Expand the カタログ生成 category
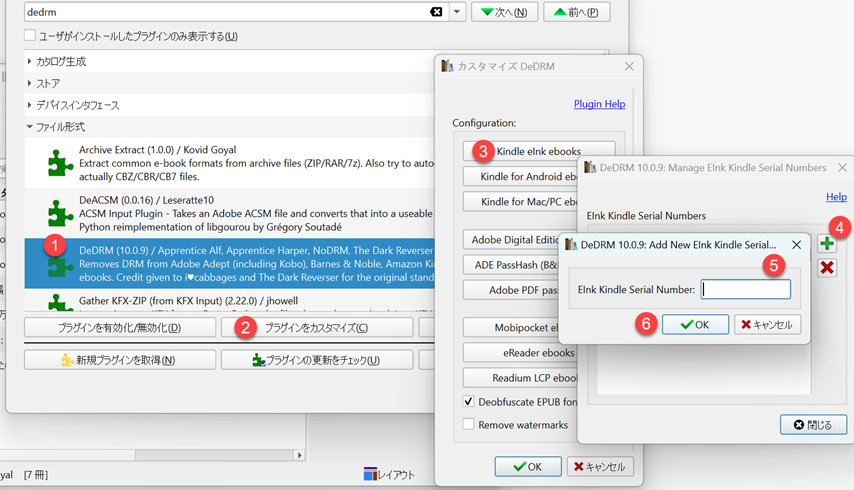The image size is (854, 490). click(29, 62)
